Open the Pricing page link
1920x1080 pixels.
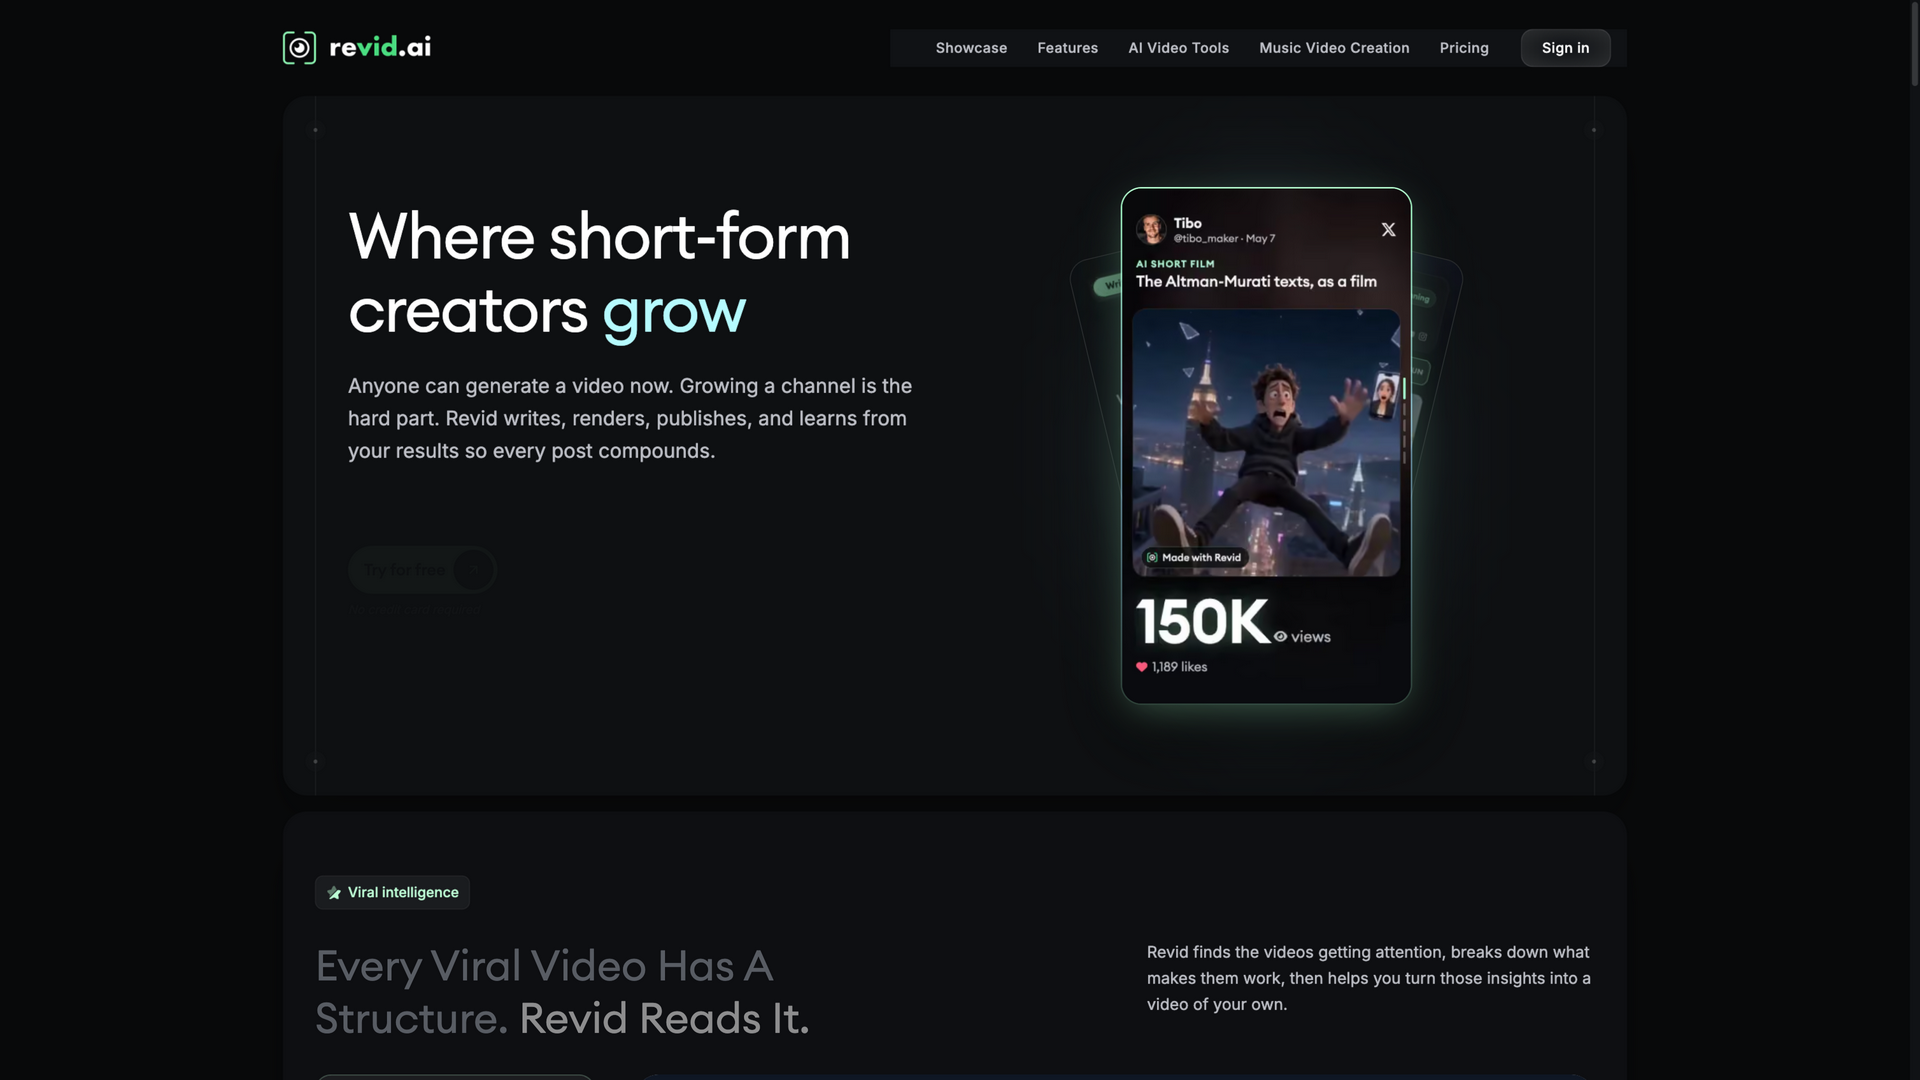coord(1464,48)
